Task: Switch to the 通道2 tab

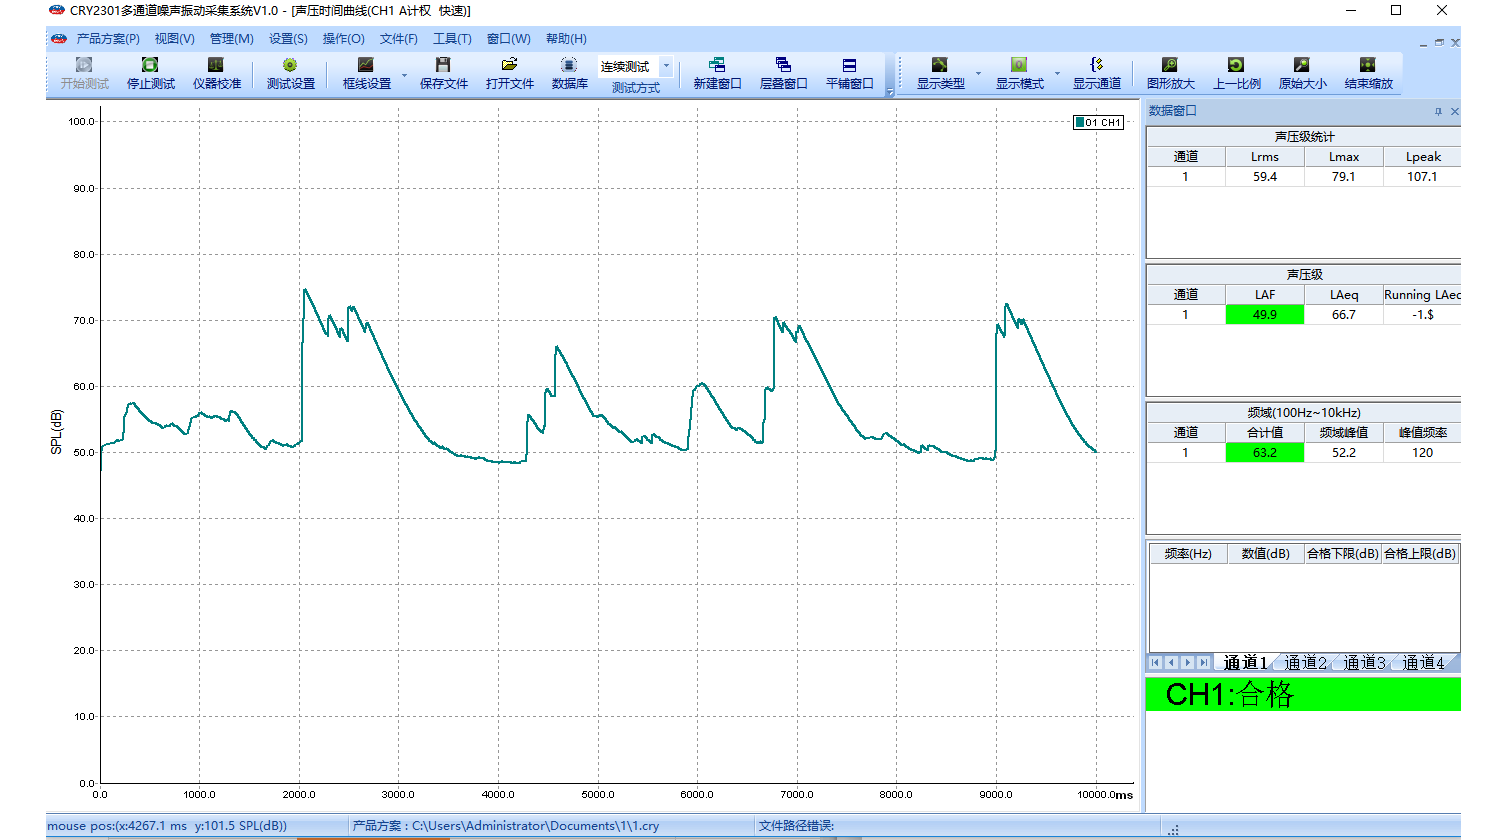Action: tap(1304, 663)
